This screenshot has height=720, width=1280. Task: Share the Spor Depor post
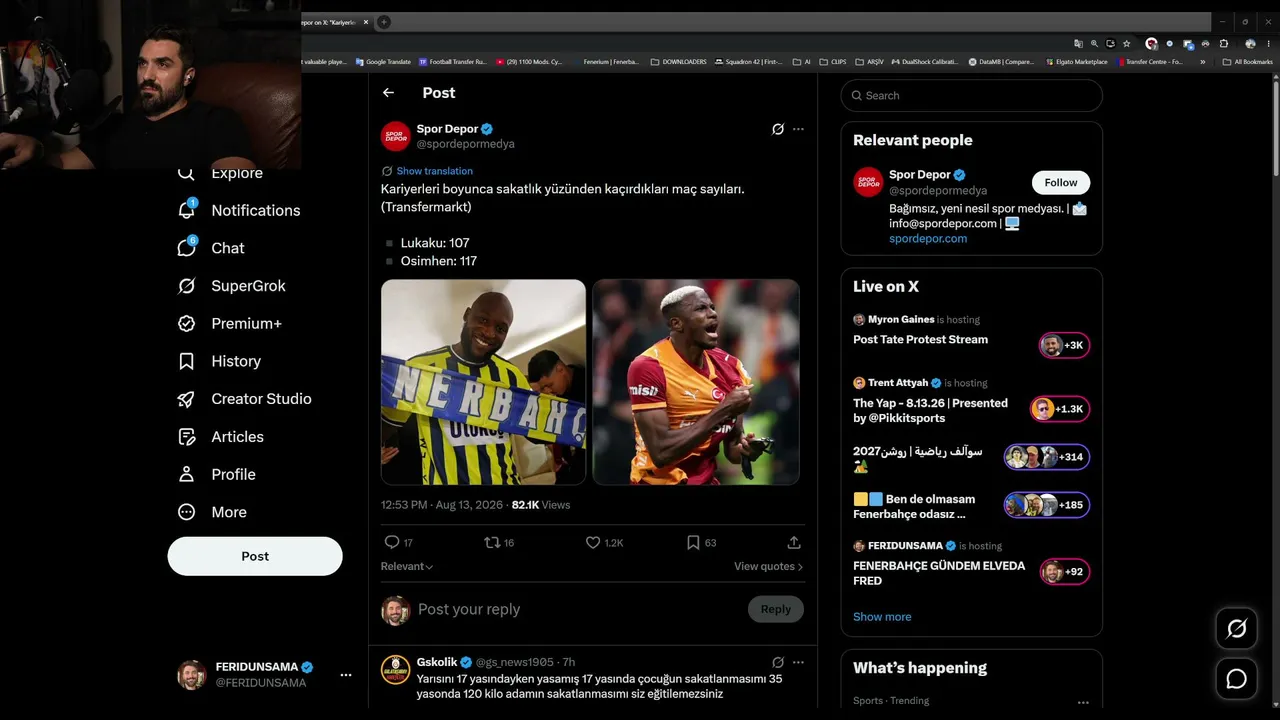click(794, 542)
